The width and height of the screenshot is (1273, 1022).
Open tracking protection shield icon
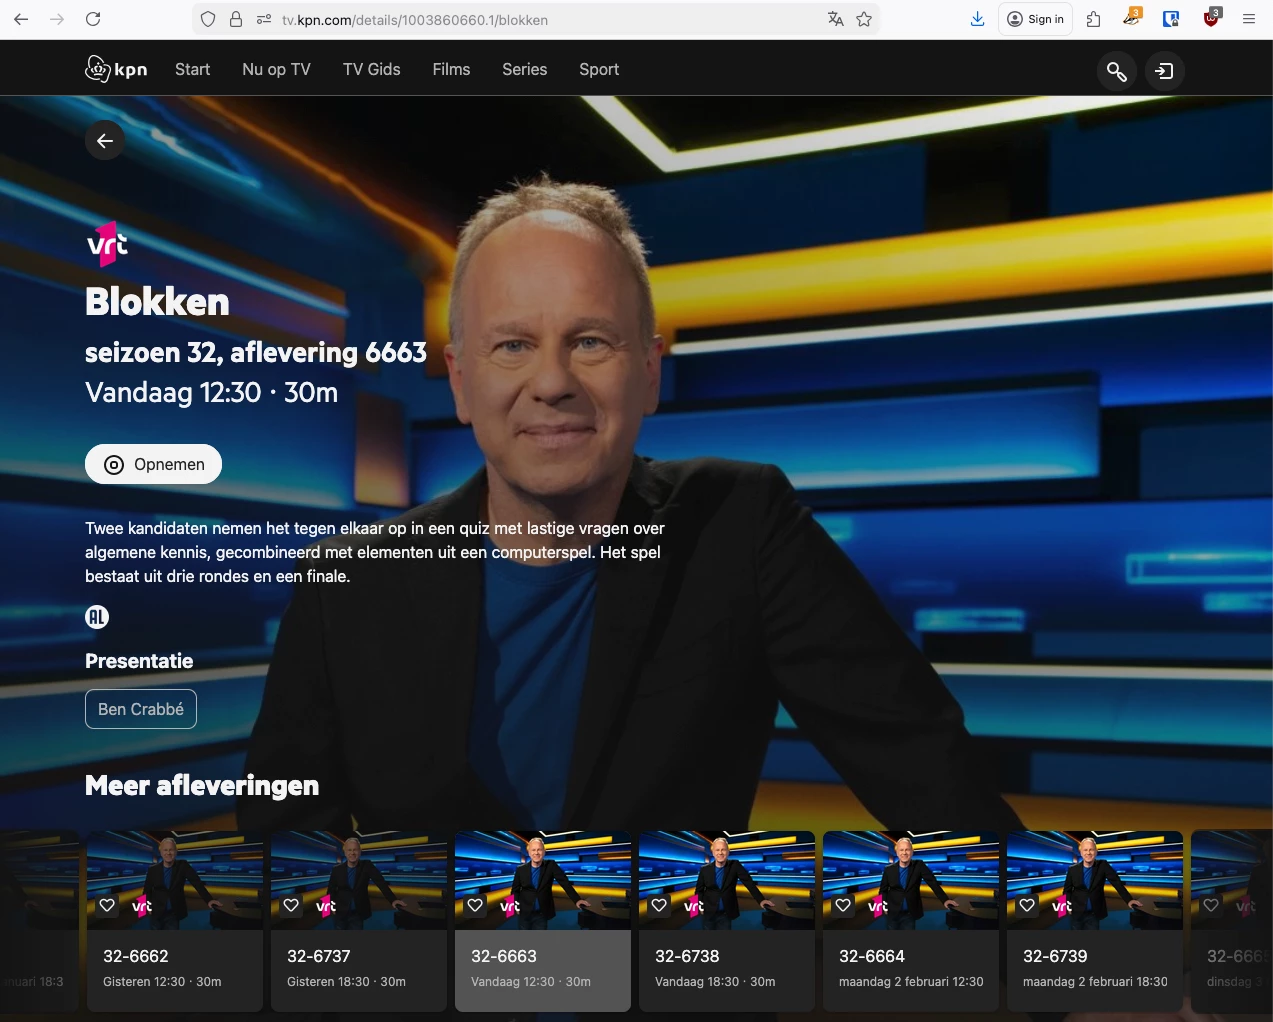click(208, 19)
